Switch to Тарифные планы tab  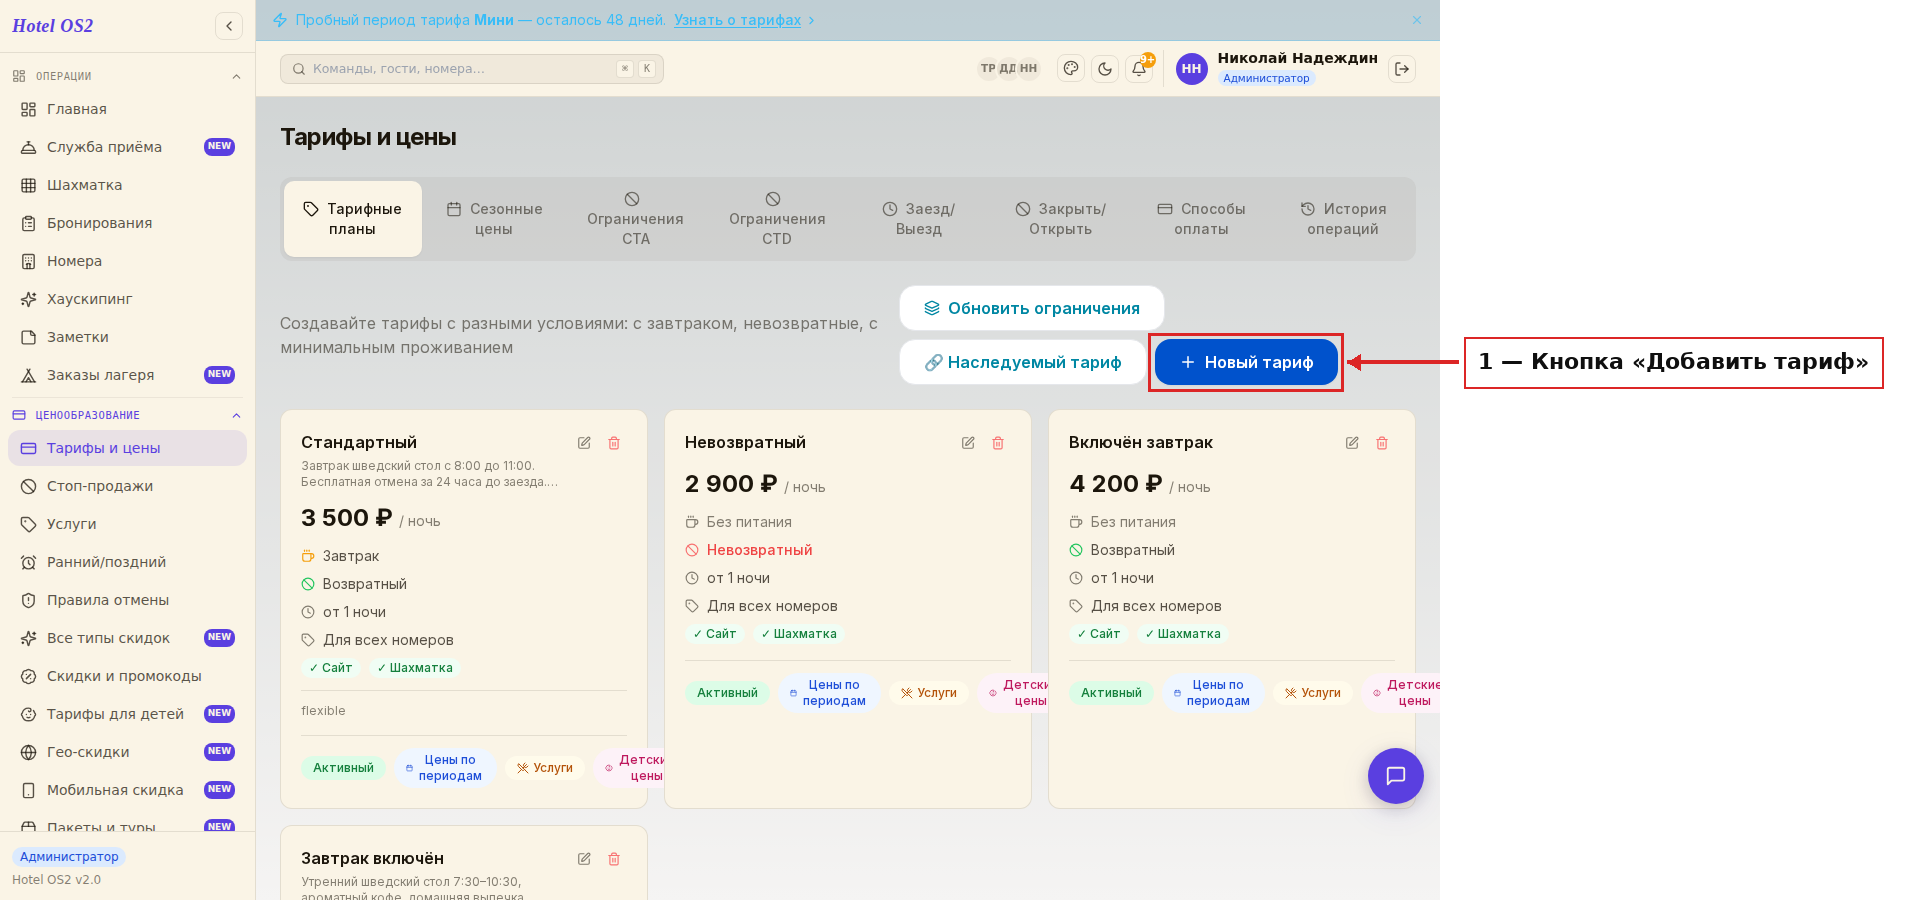(352, 219)
